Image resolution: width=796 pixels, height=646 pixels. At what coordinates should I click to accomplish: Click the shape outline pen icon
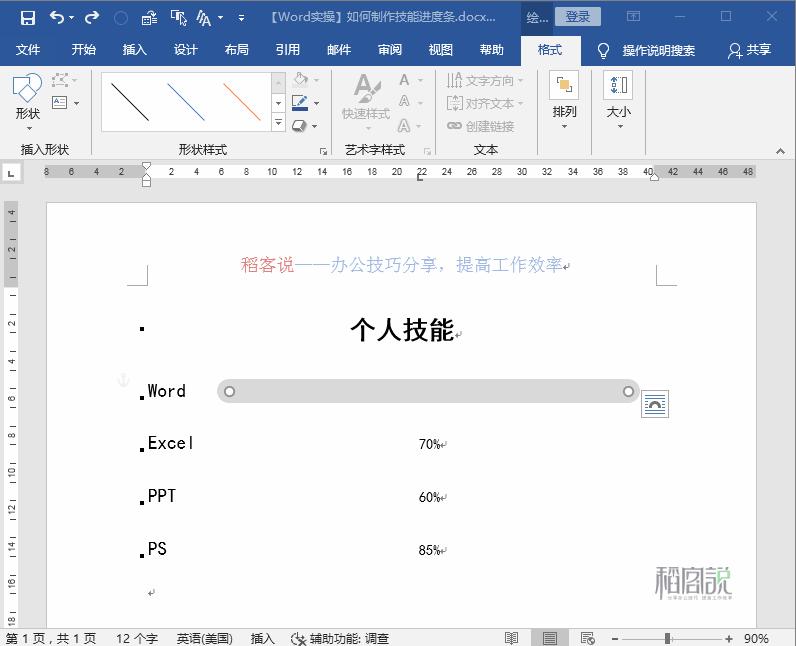coord(301,103)
